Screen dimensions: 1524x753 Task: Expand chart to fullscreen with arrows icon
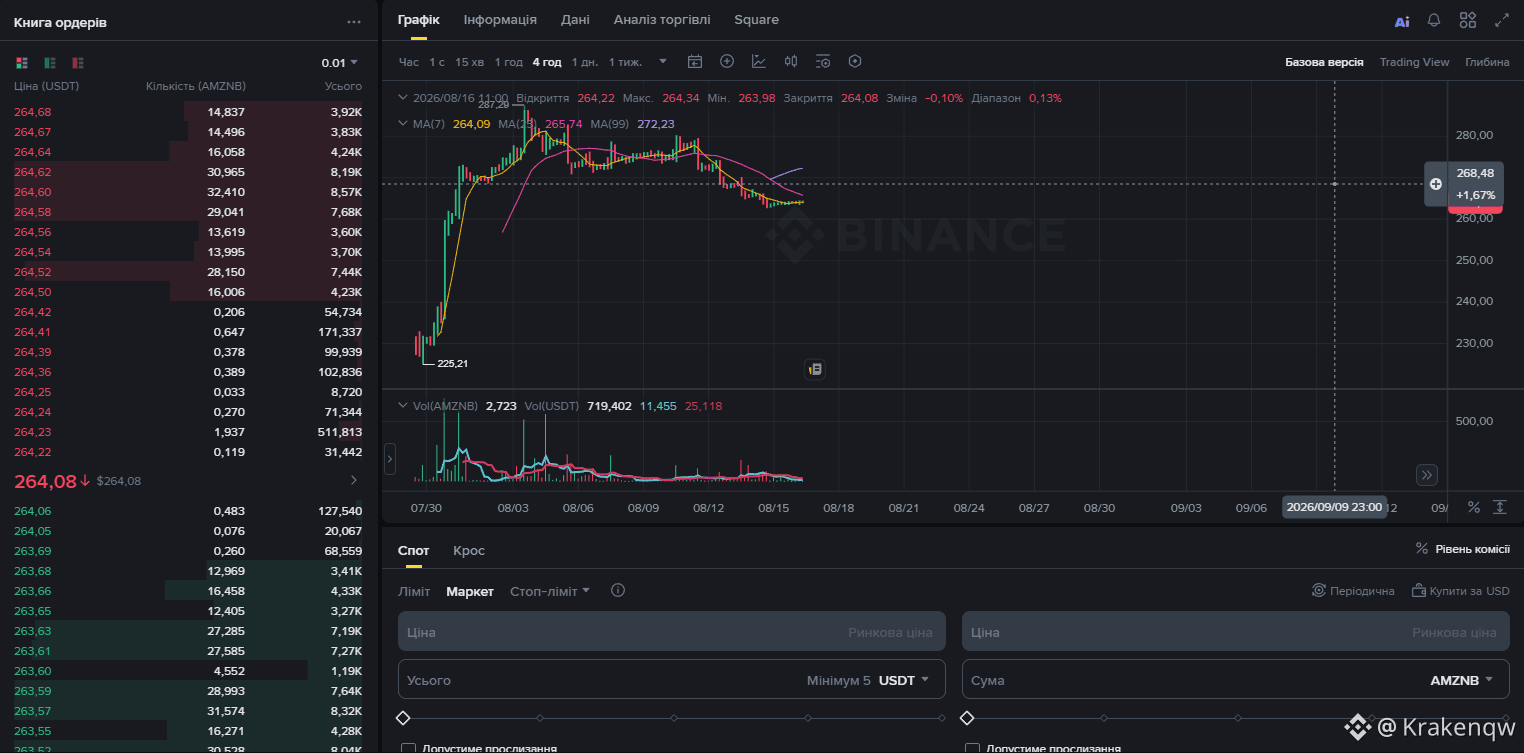click(x=1502, y=20)
